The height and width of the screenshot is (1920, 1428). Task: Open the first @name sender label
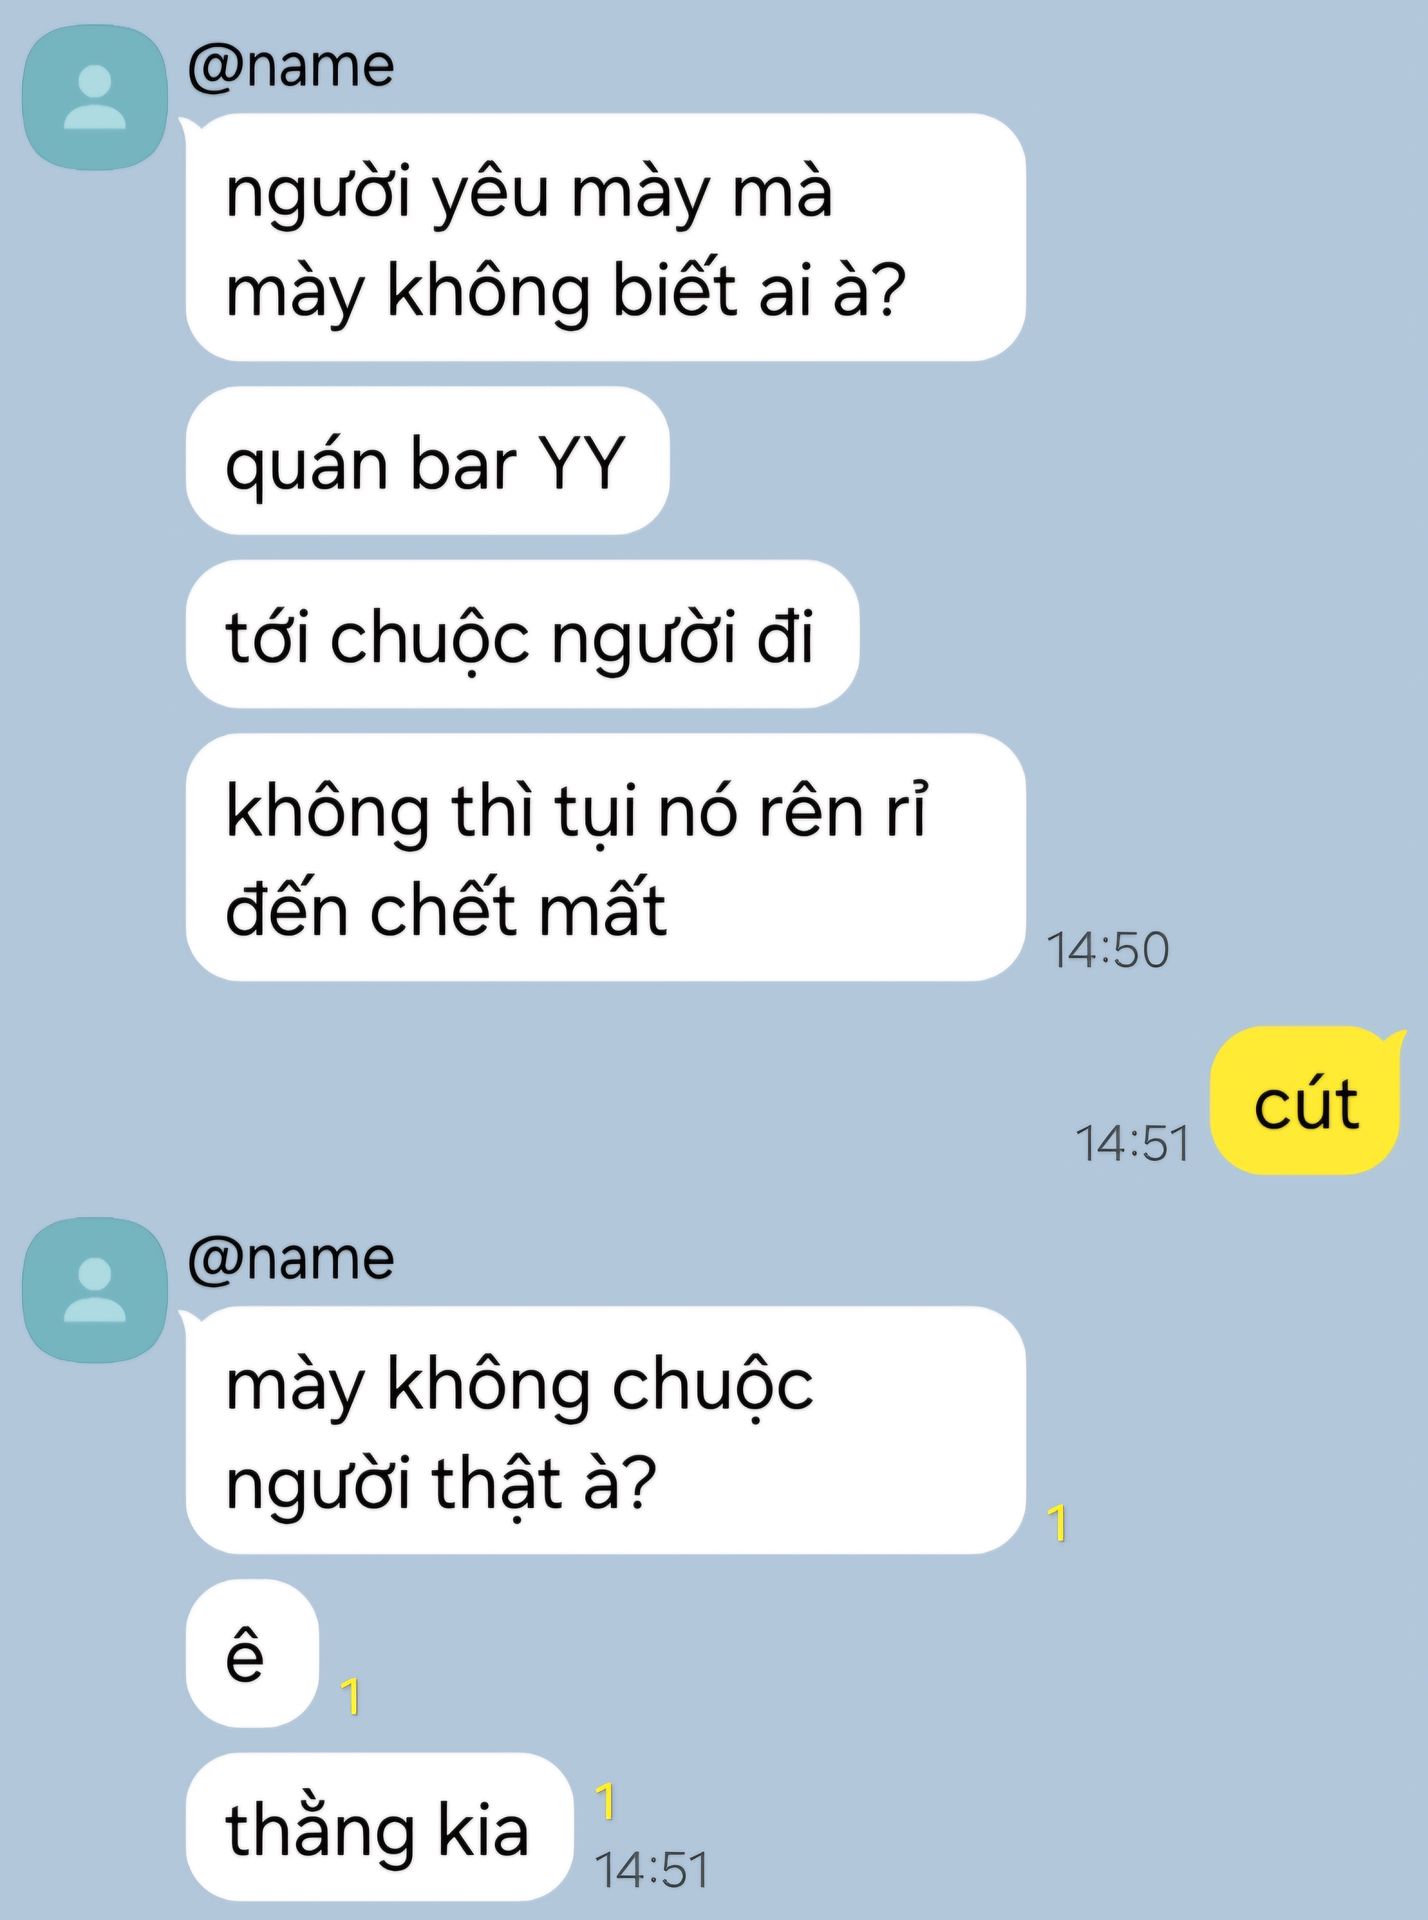291,66
